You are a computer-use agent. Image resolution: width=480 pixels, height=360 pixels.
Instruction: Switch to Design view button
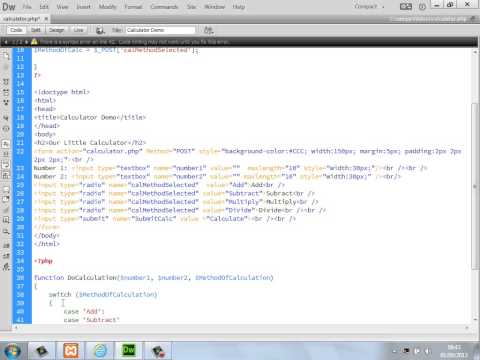56,30
